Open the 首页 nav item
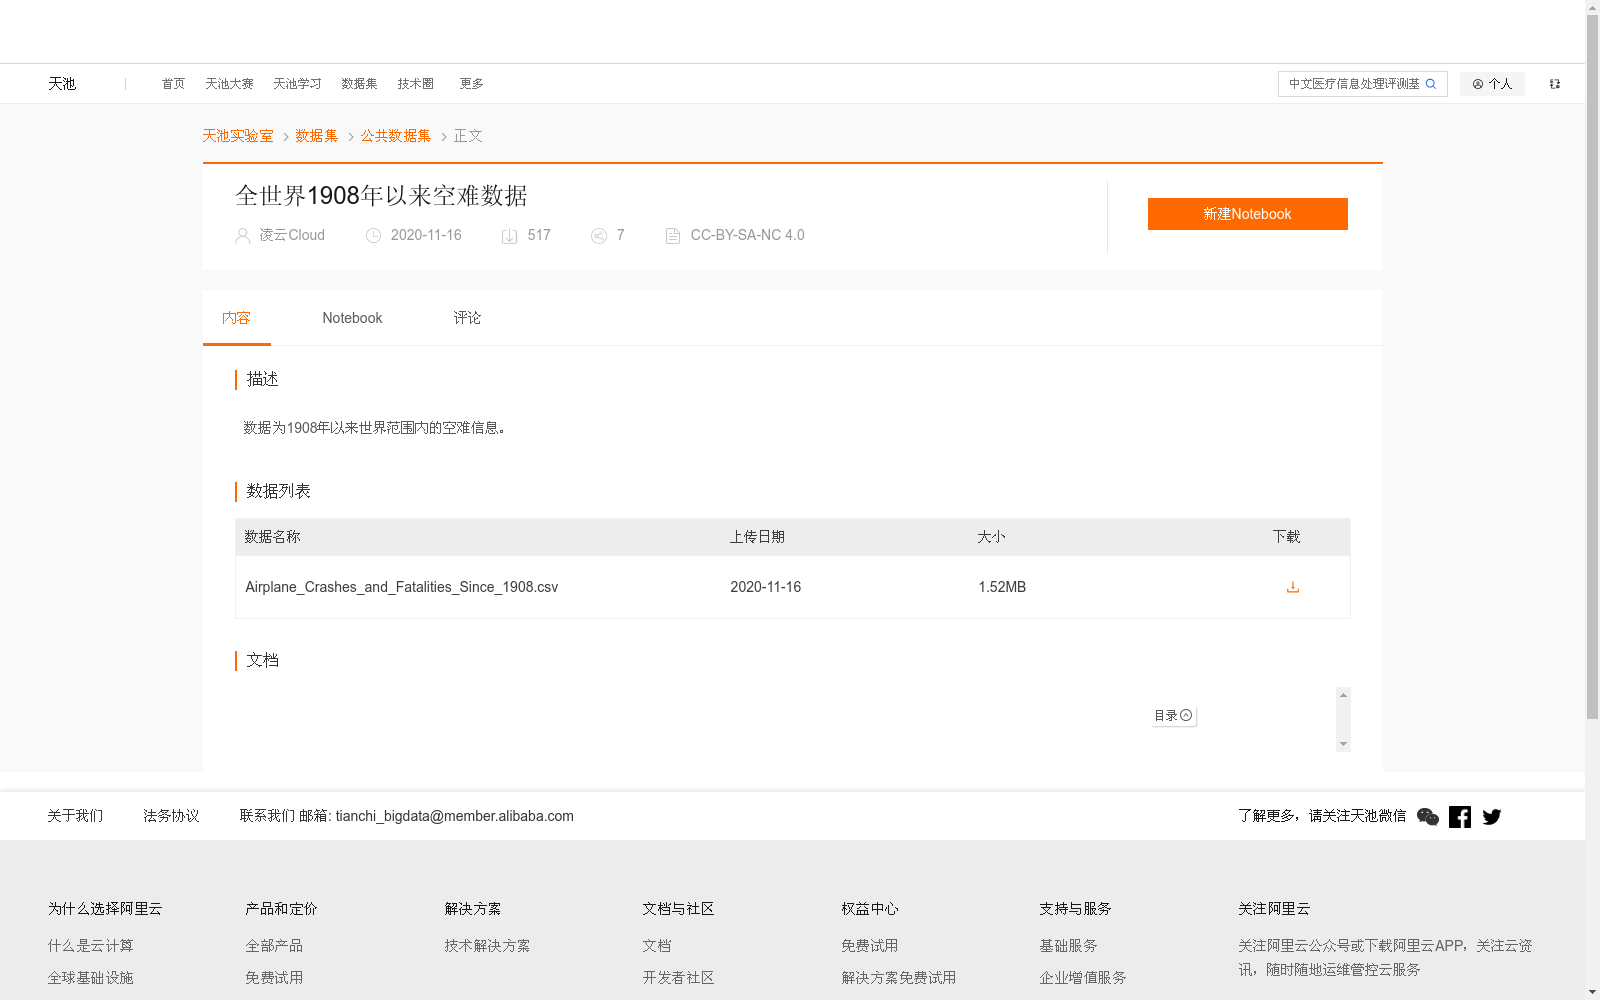The height and width of the screenshot is (1000, 1600). tap(173, 84)
